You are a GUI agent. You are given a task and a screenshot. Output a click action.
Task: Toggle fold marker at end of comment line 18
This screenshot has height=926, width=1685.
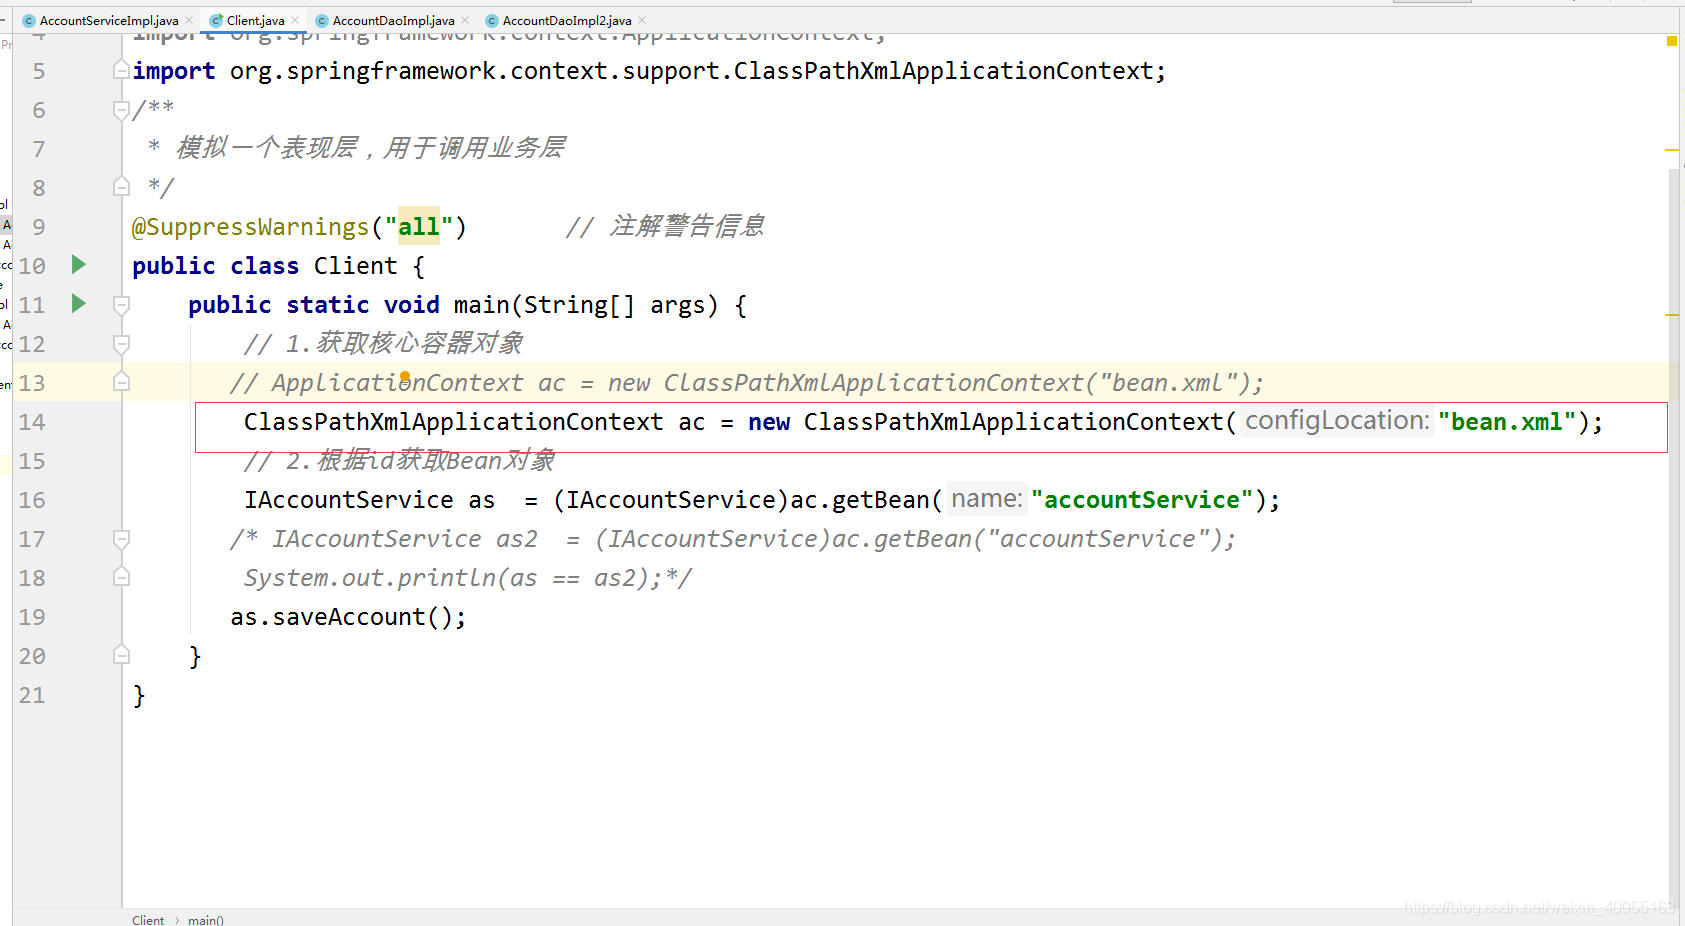pos(121,577)
